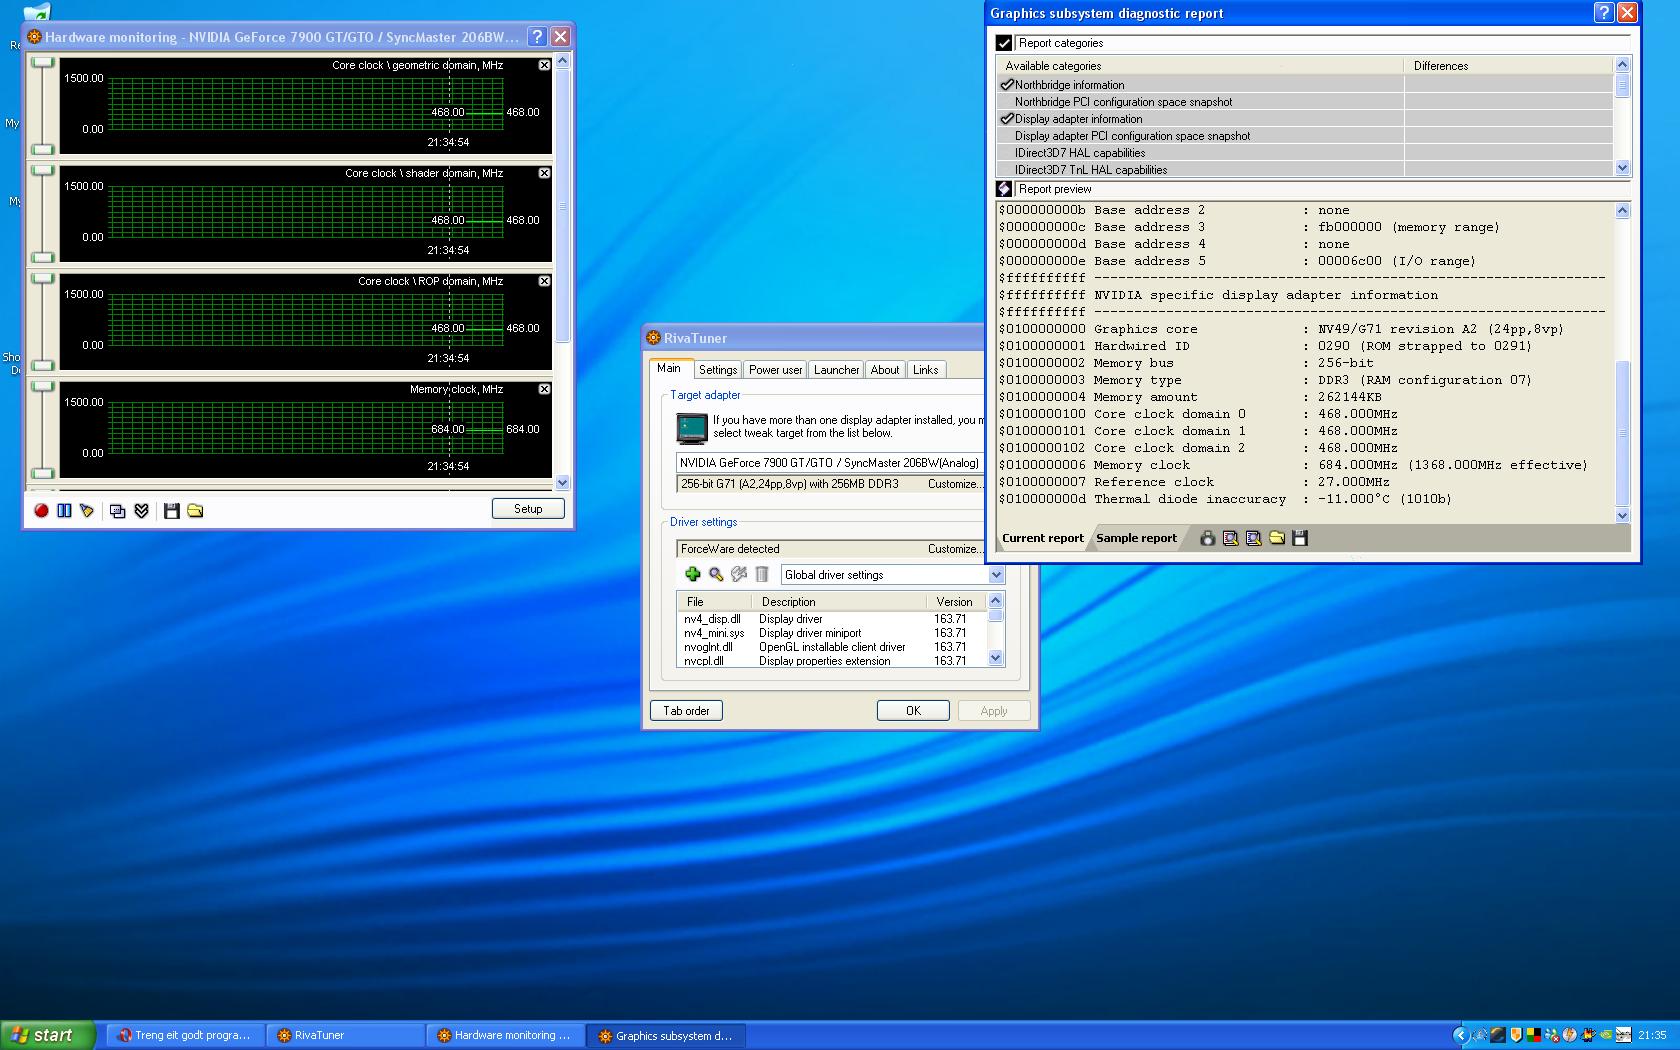Screen dimensions: 1680x1050
Task: Close the geometric domain core clock graph
Action: tap(544, 65)
